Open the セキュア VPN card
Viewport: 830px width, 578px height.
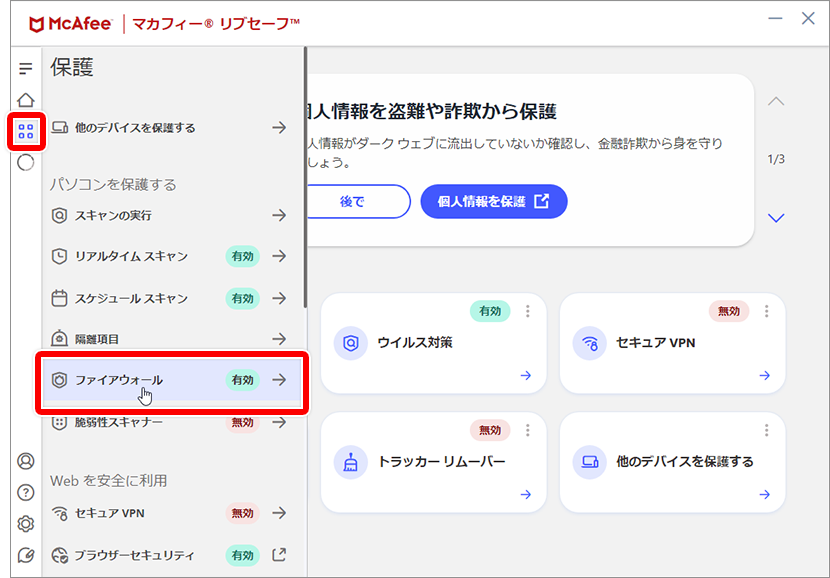[672, 343]
